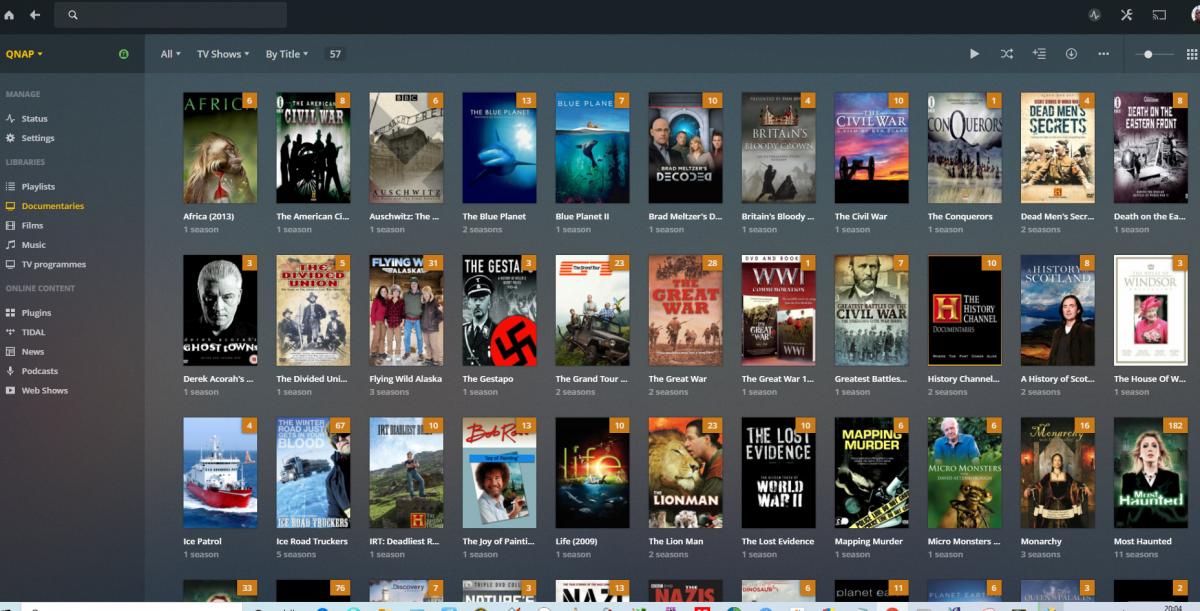
Task: Open the By Title sort dropdown
Action: coord(286,54)
